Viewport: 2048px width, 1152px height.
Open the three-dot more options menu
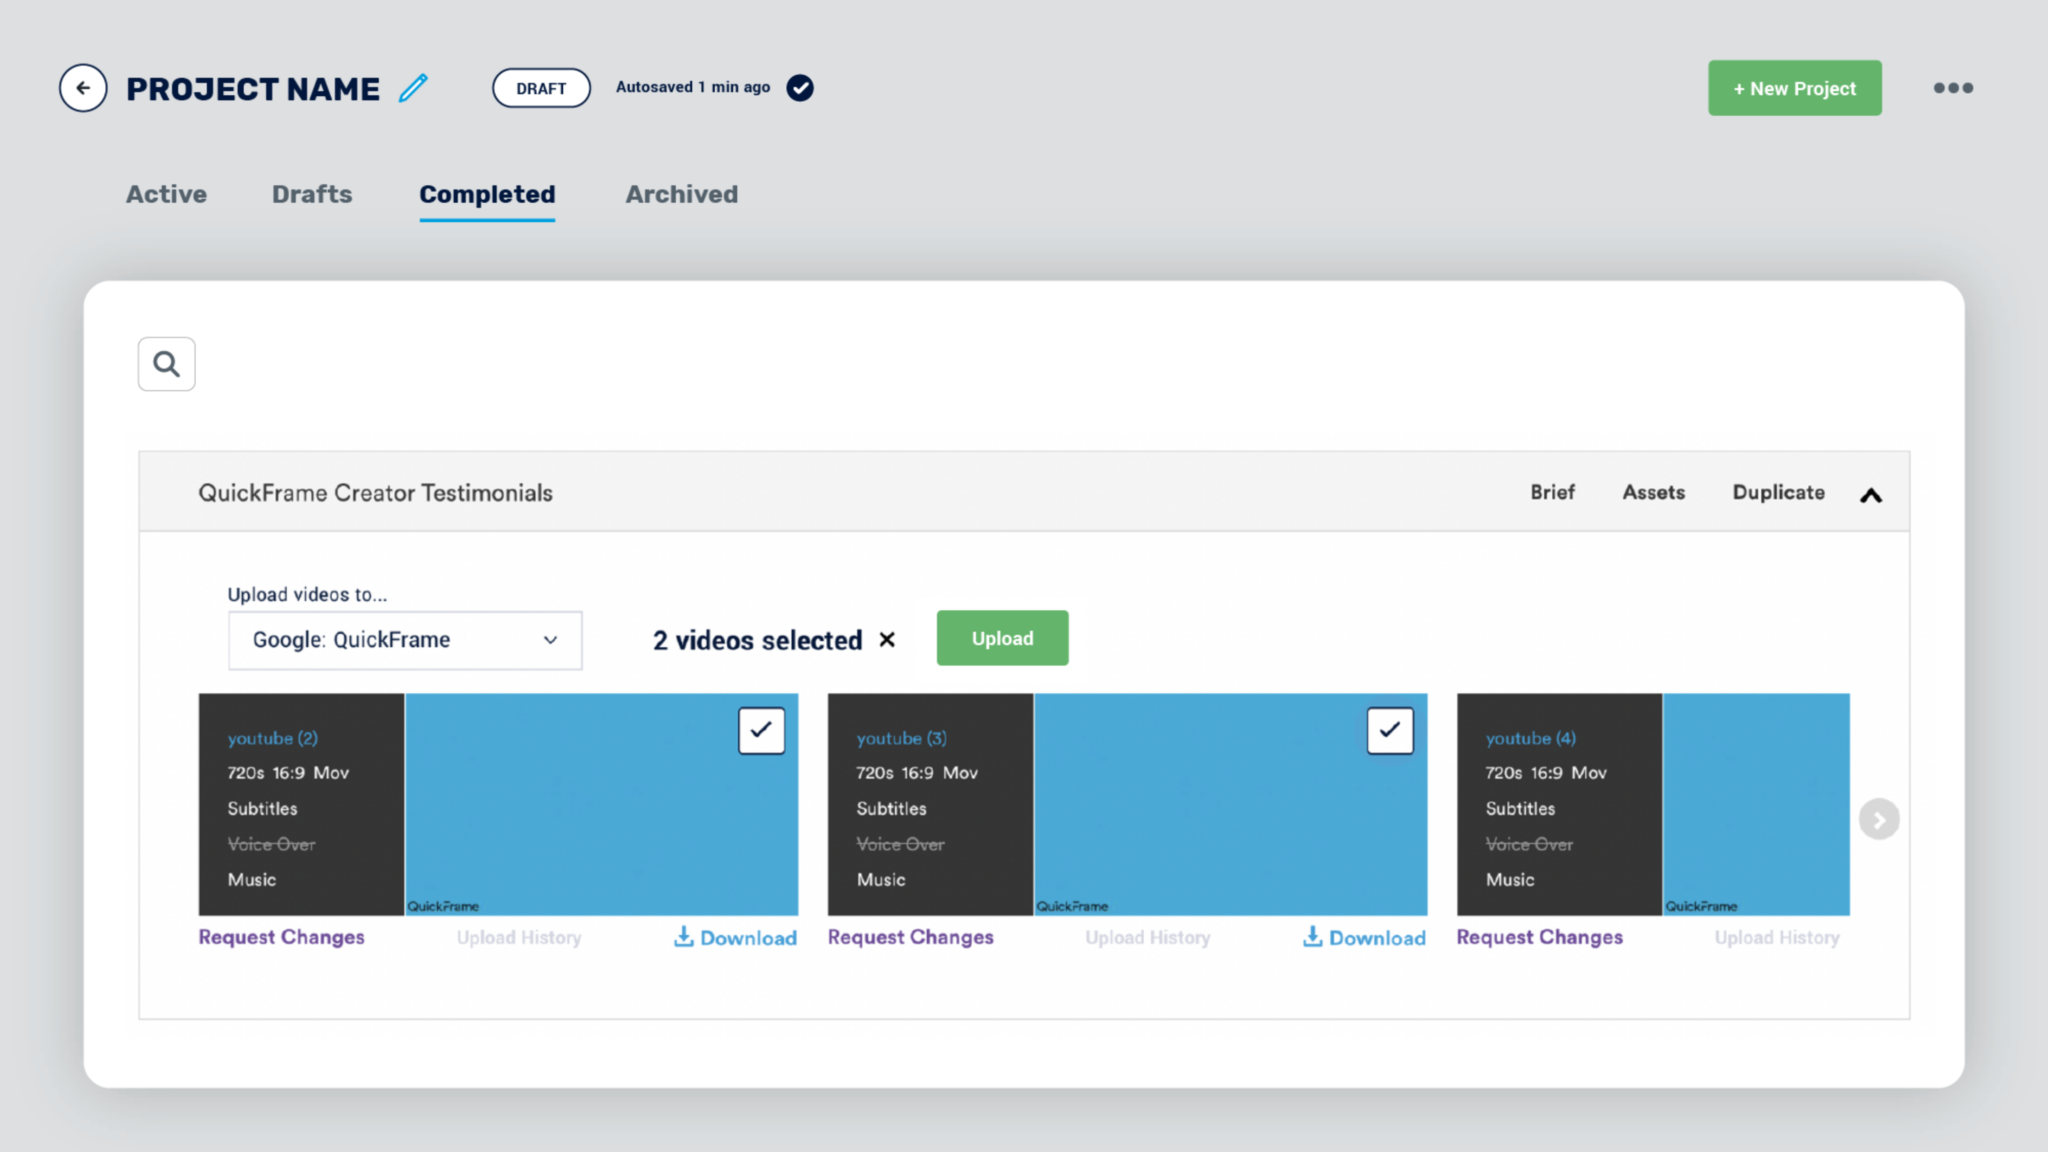pos(1952,88)
